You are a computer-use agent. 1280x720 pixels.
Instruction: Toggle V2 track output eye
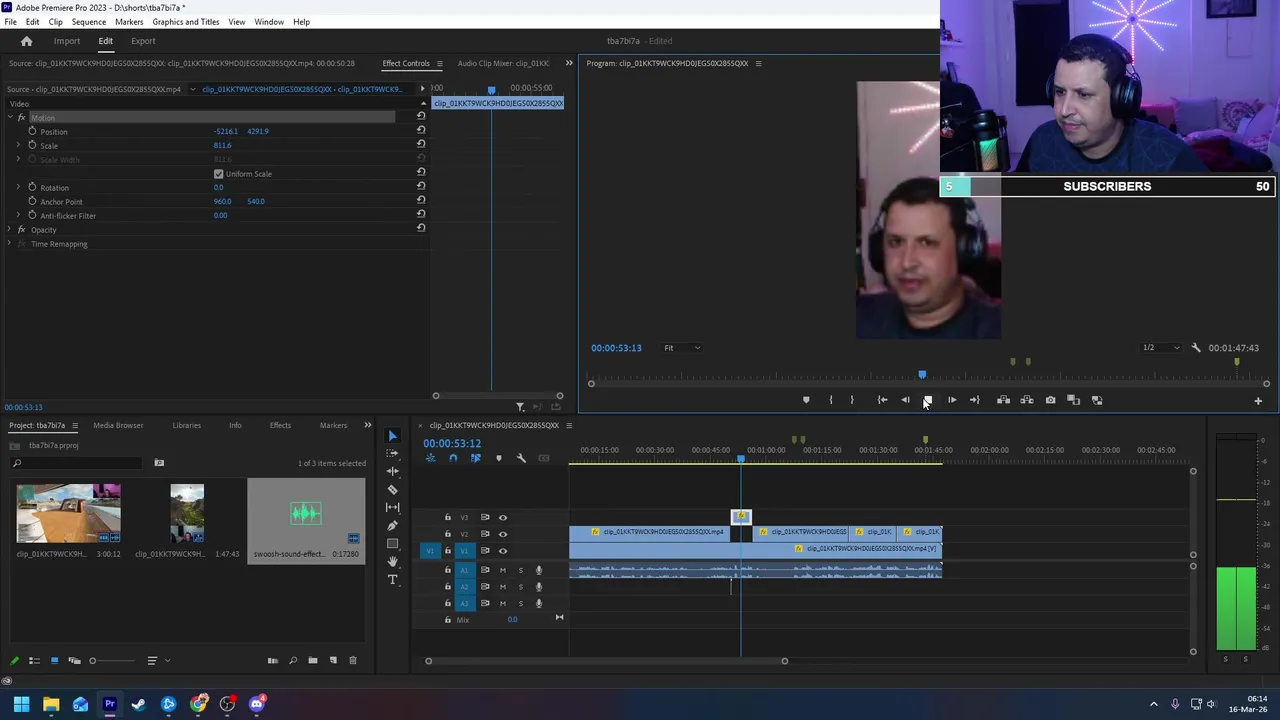click(x=503, y=534)
